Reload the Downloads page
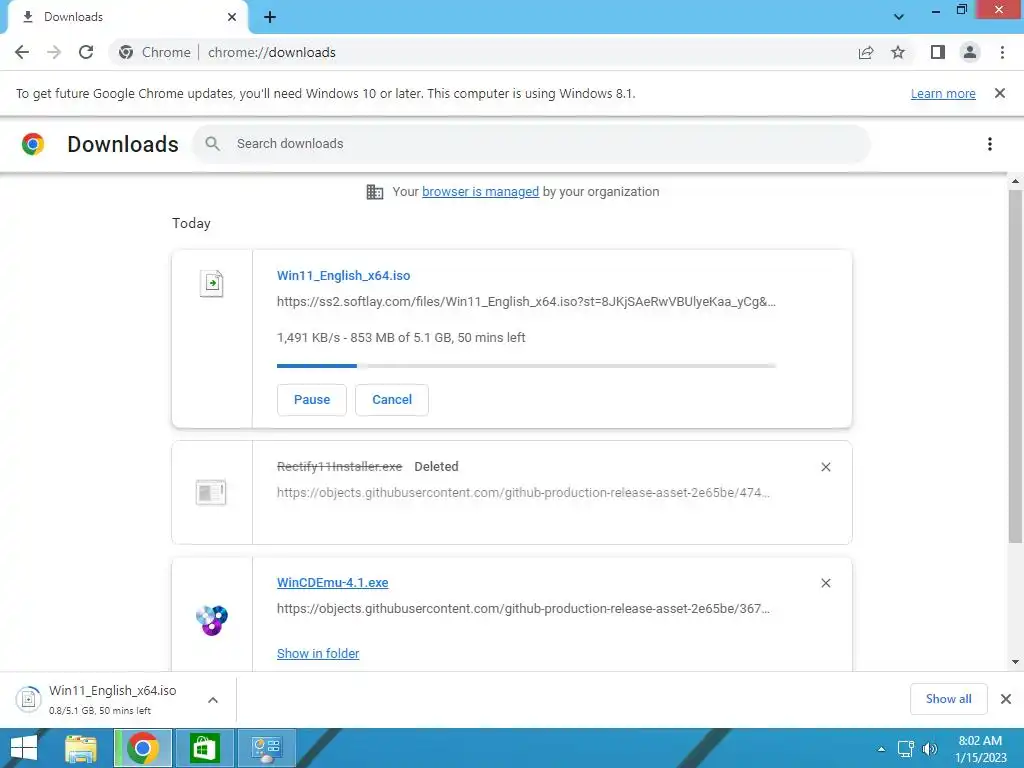Image resolution: width=1024 pixels, height=768 pixels. 86,52
